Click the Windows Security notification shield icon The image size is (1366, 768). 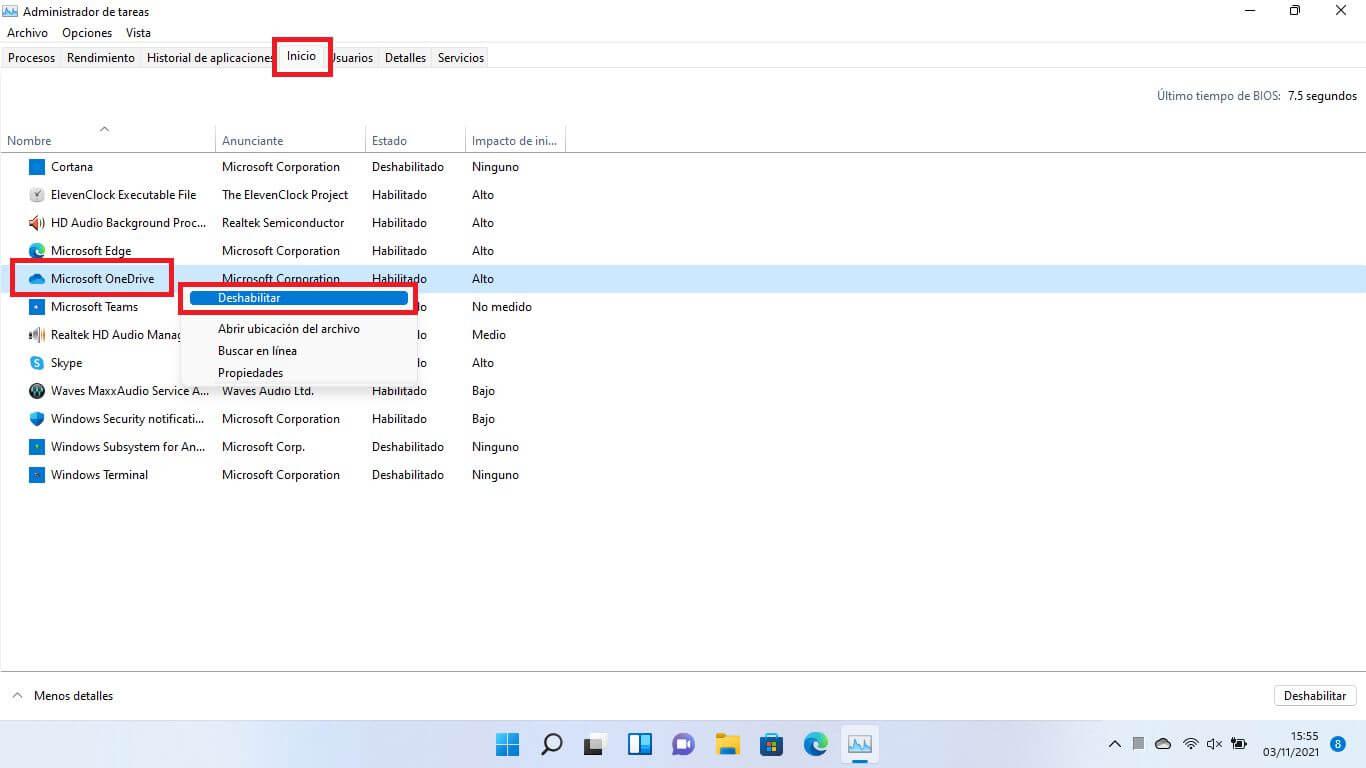(x=37, y=419)
